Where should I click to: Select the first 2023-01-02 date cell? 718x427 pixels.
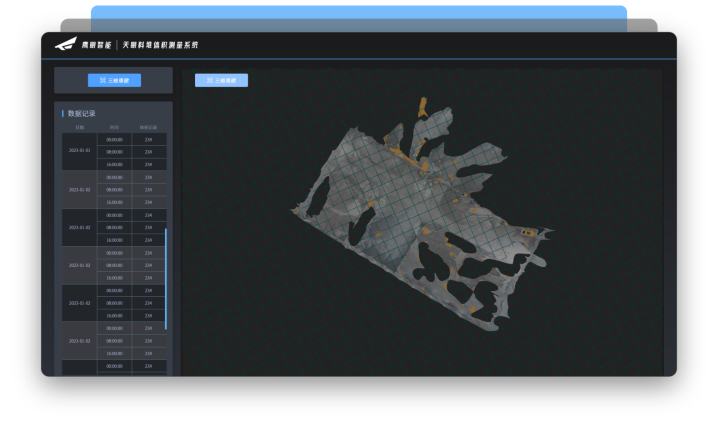80,189
